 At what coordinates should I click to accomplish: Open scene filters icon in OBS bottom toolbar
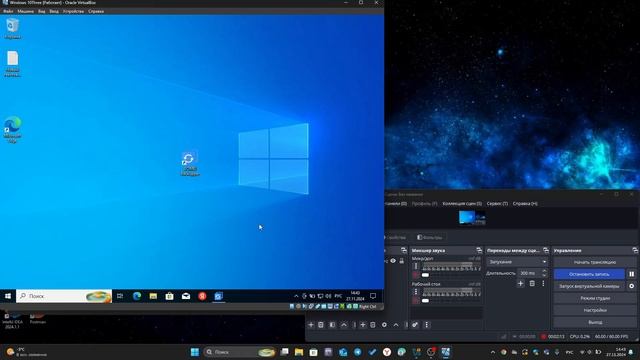pos(332,325)
